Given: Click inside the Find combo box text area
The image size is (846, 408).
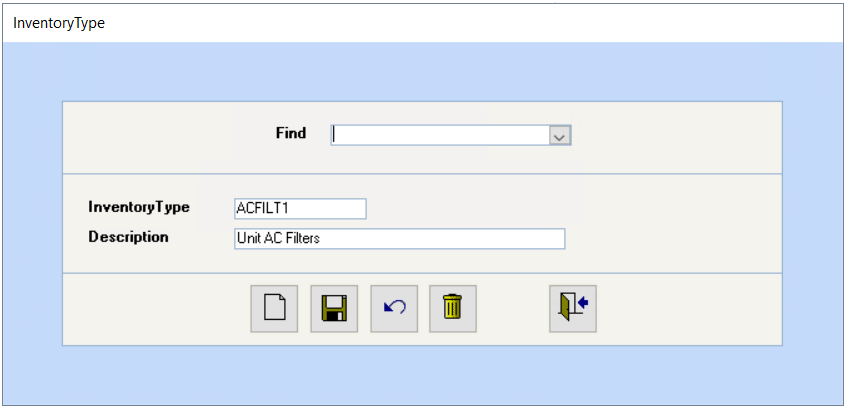Looking at the screenshot, I should click(x=440, y=136).
